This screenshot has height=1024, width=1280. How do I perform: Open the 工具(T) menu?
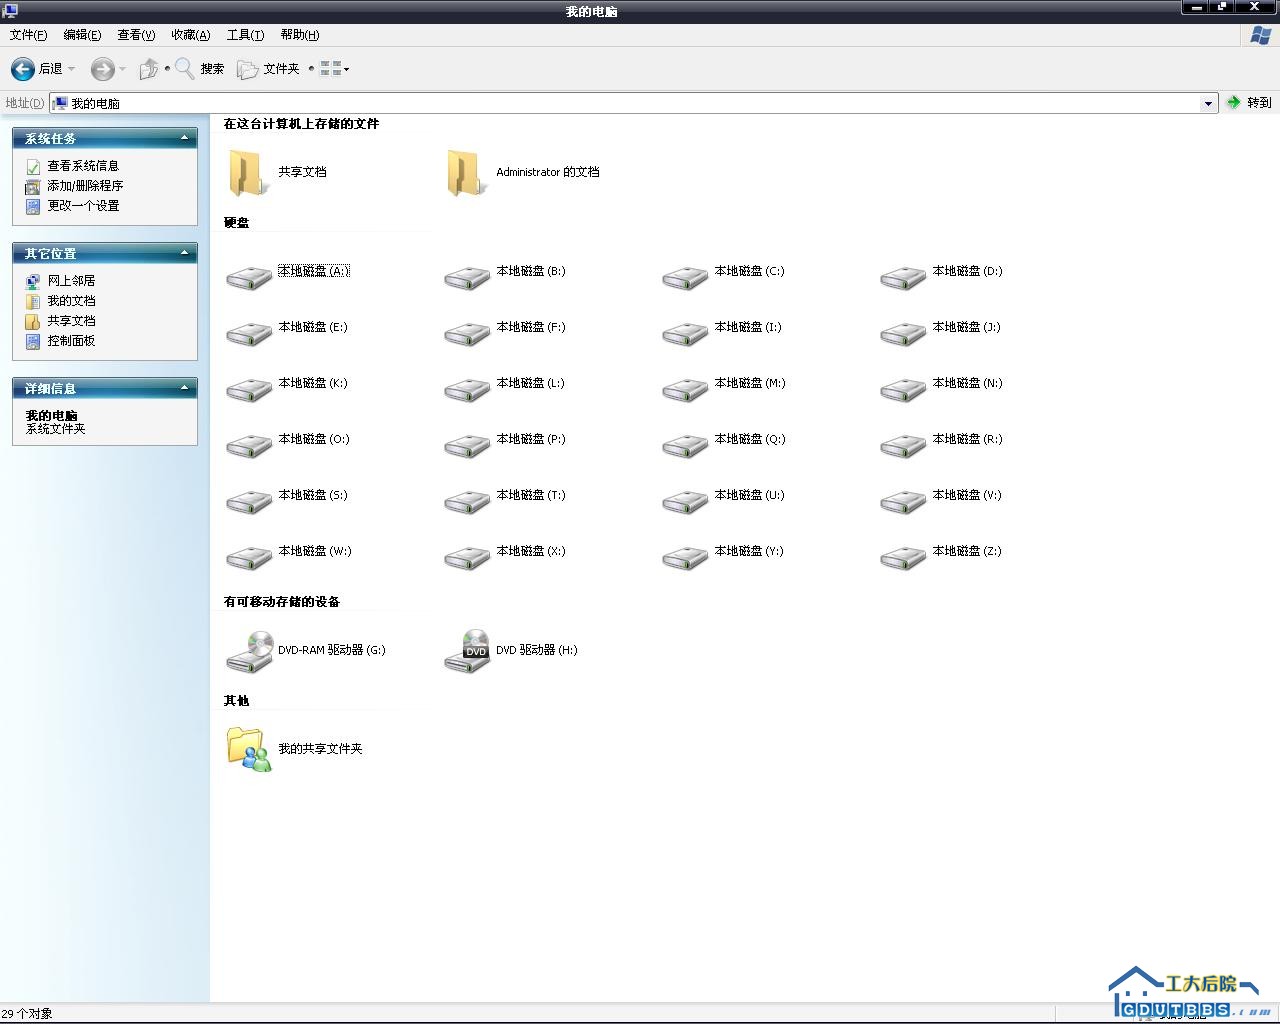(245, 35)
